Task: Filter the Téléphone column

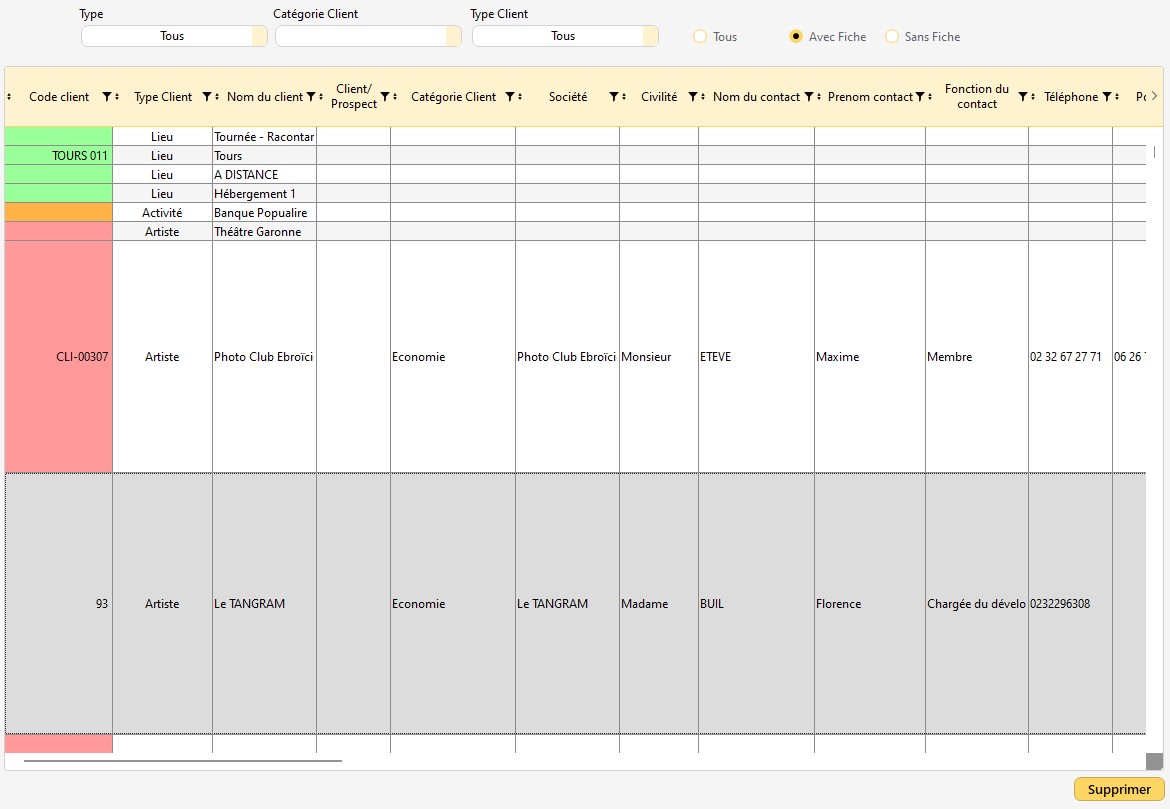Action: (1106, 97)
